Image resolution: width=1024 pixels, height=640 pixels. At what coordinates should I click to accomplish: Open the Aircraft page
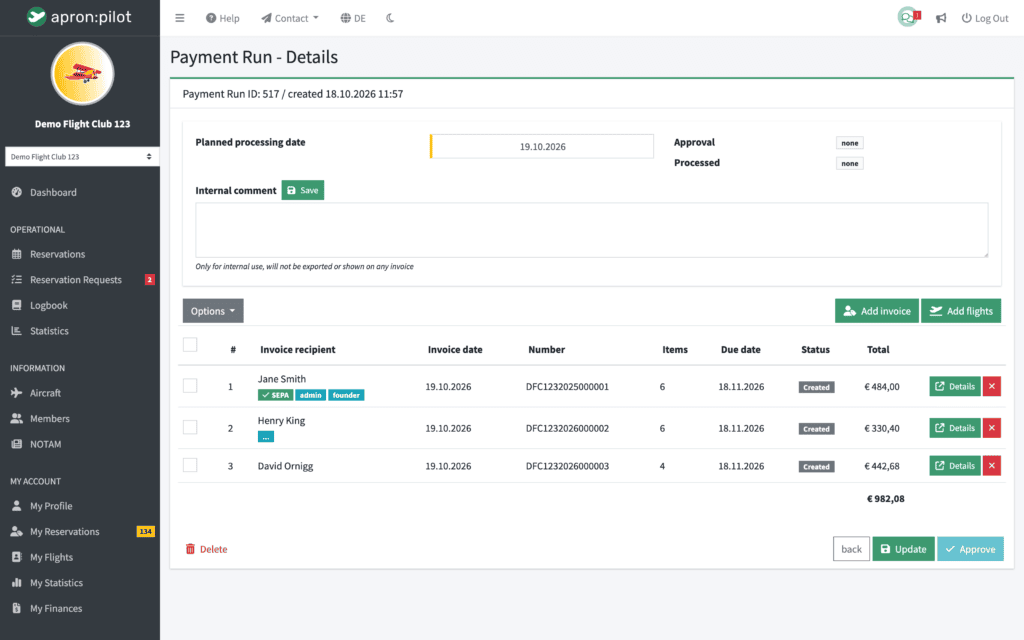coord(45,393)
